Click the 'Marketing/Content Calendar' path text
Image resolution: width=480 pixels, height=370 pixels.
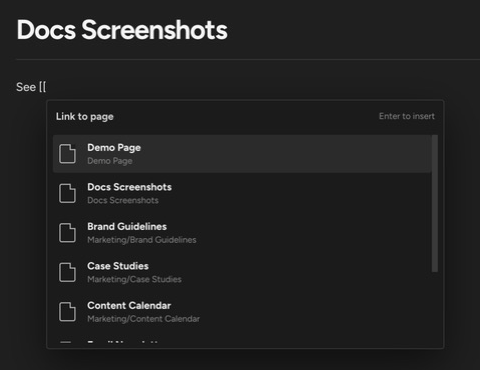[143, 319]
